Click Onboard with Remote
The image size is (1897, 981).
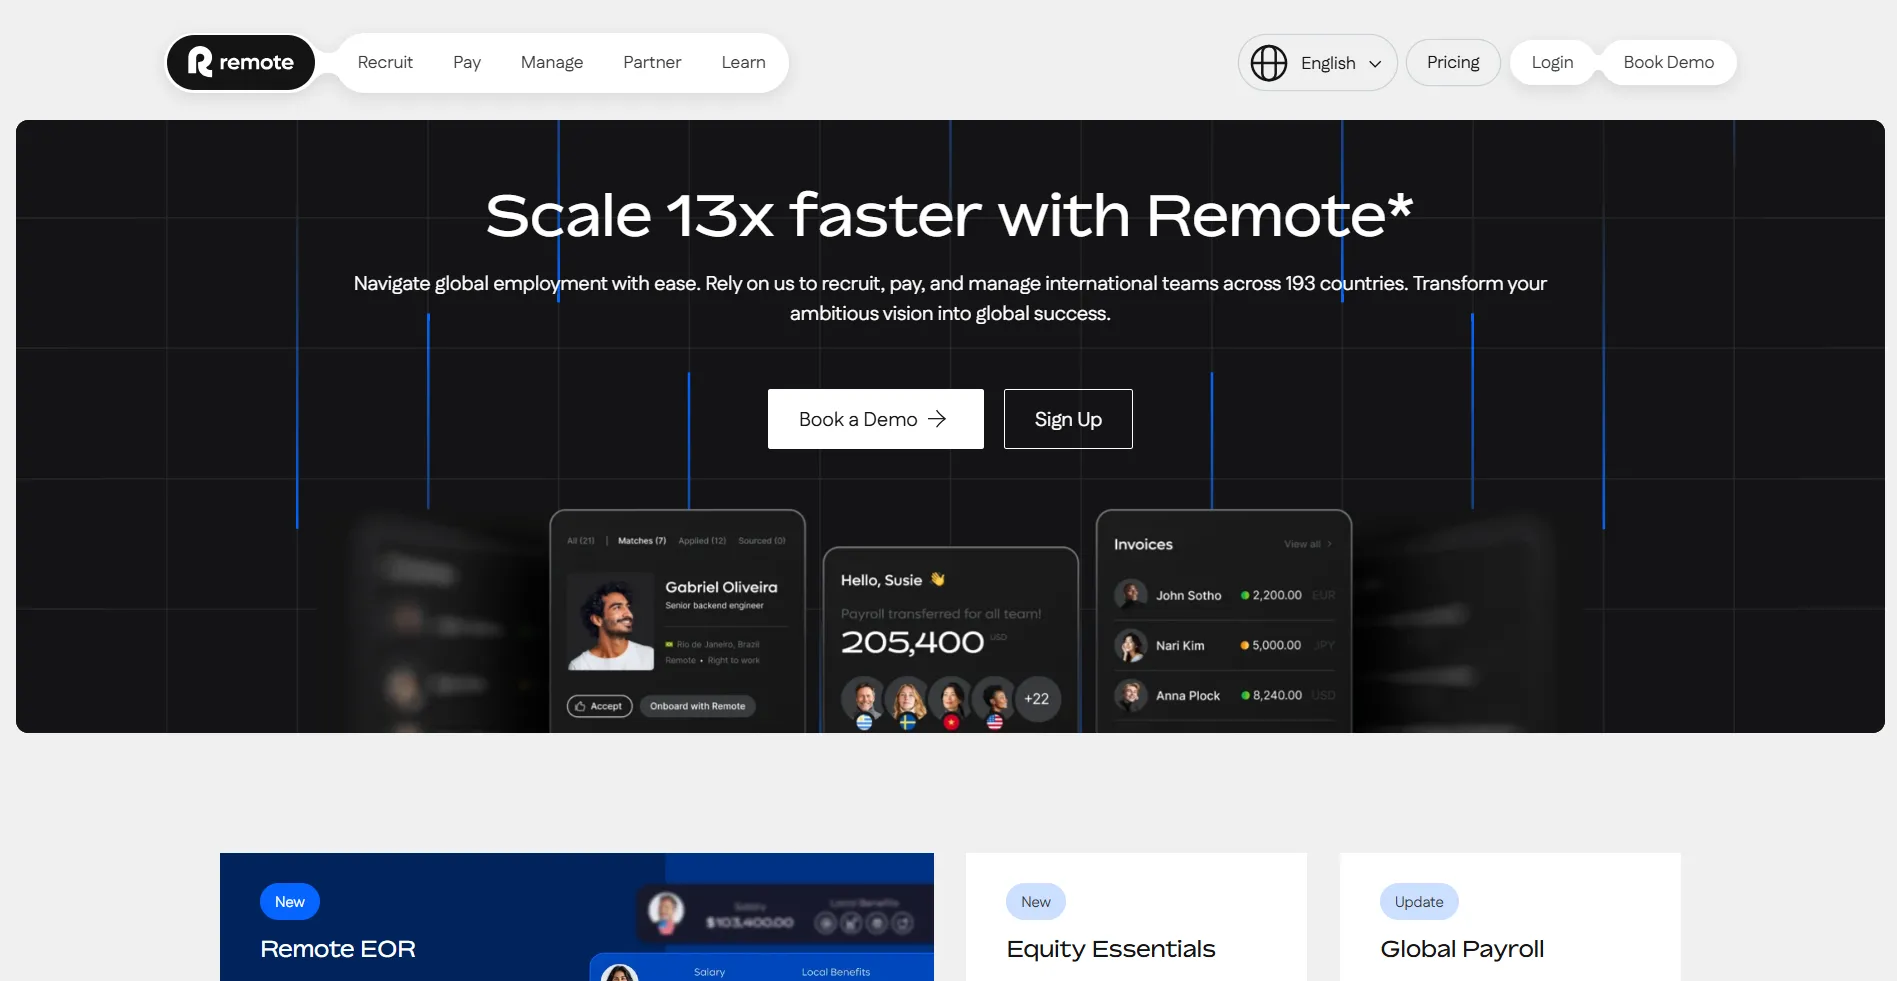697,706
